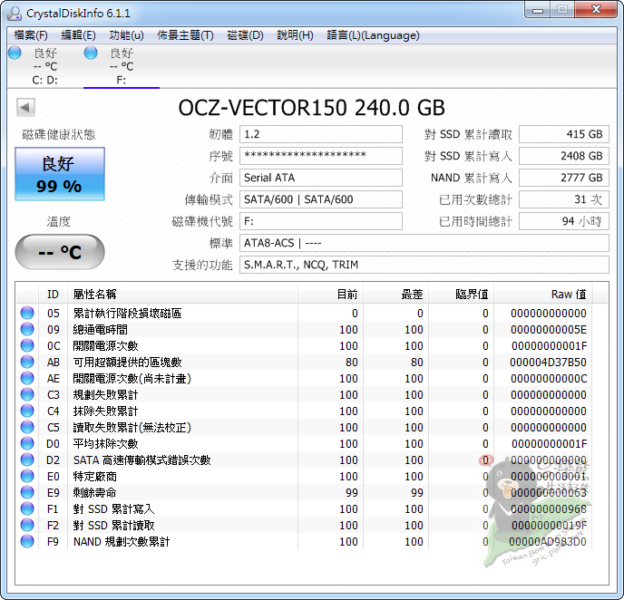Click the 2408 GB host writes value

[x=564, y=156]
